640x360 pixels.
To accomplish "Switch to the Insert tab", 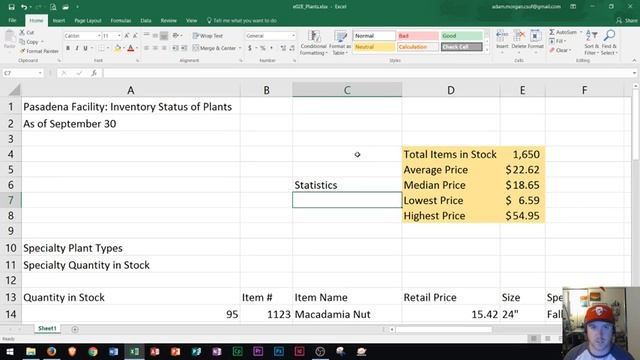I will pos(59,20).
